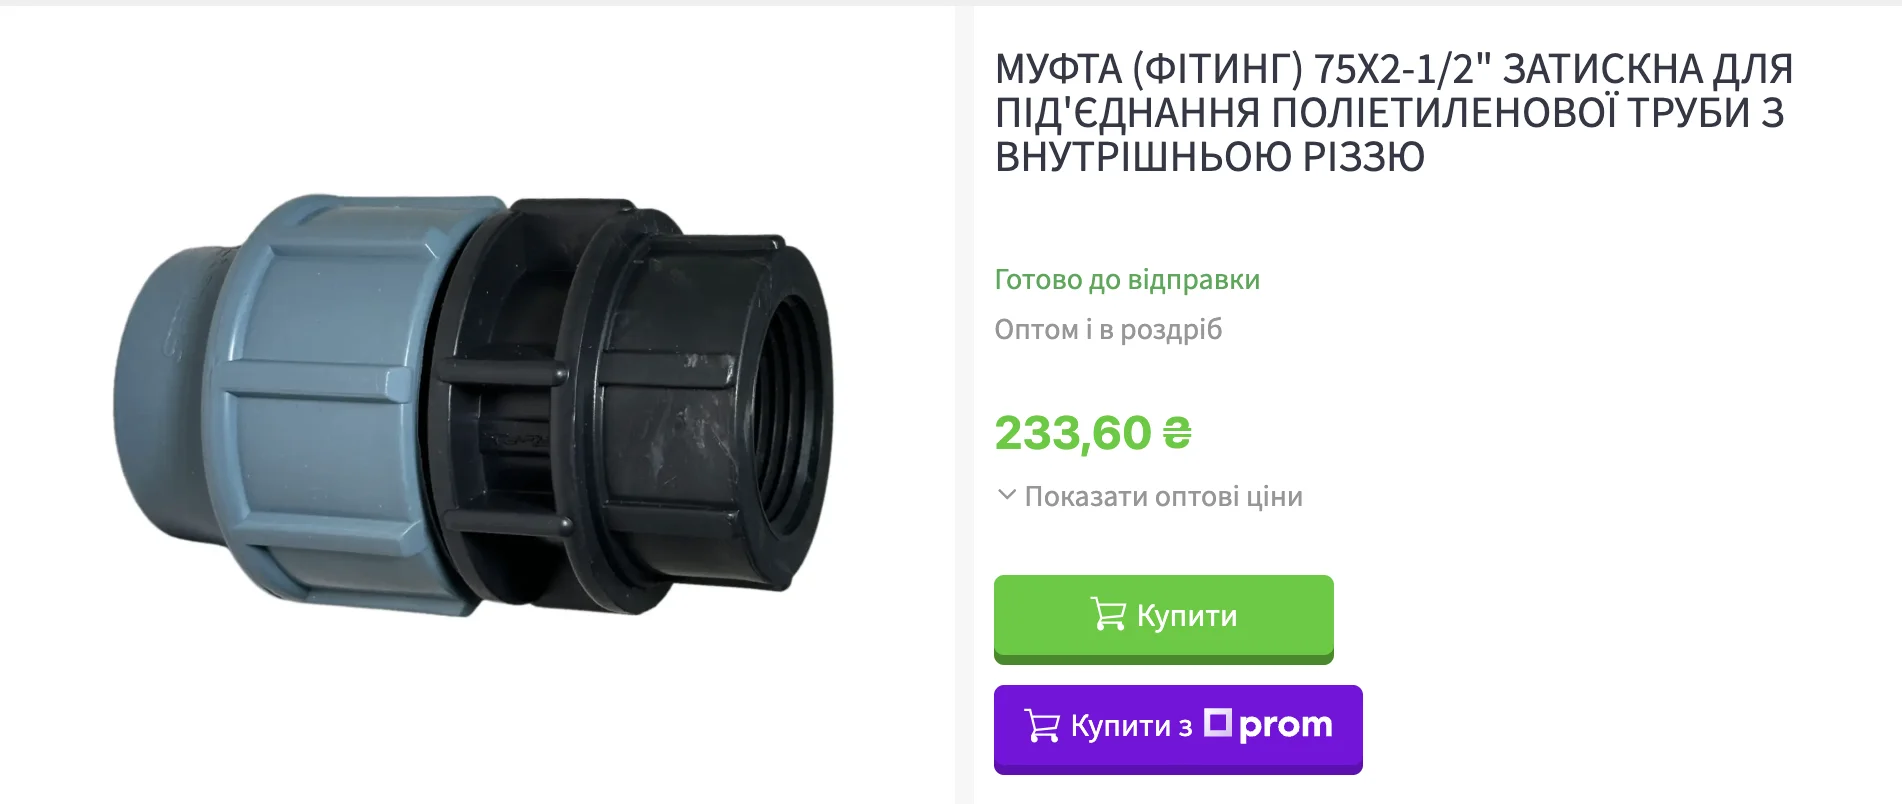Click the ВНУТРІШНЬОЮ РІЗЗЮ line of the title
1902x804 pixels.
click(1210, 157)
